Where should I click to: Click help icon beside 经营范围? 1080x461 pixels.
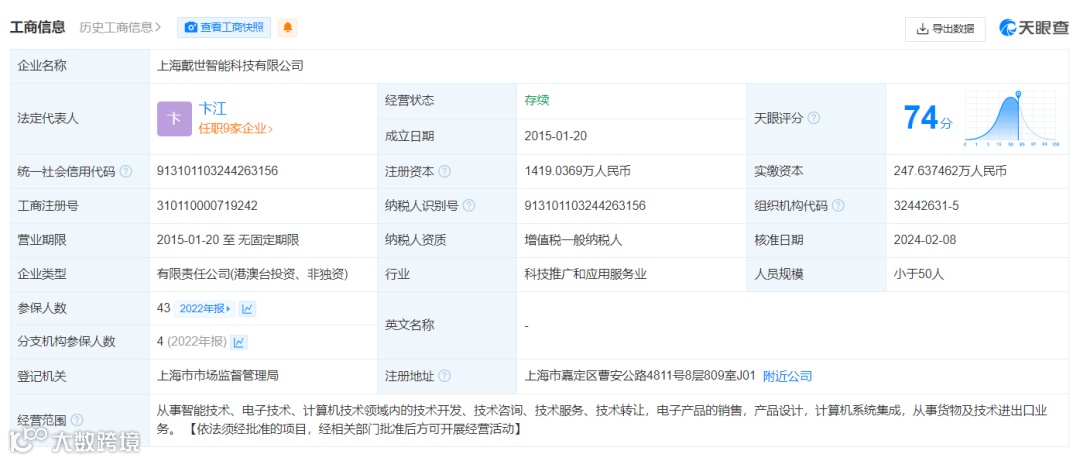[x=76, y=420]
